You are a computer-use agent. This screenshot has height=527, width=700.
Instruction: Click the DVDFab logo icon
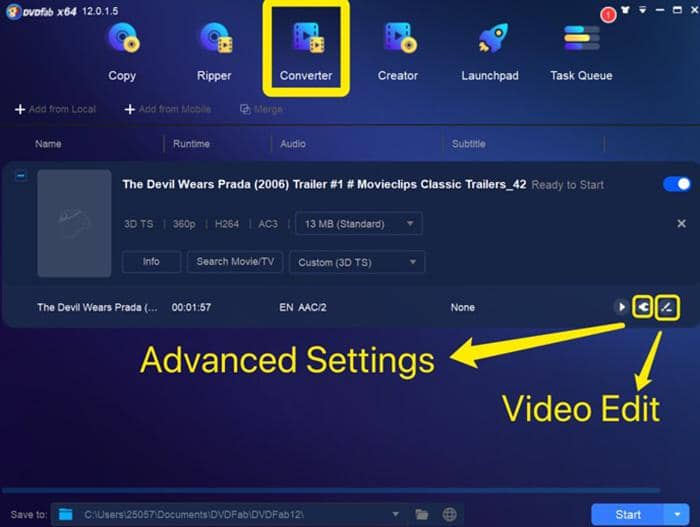[x=13, y=11]
